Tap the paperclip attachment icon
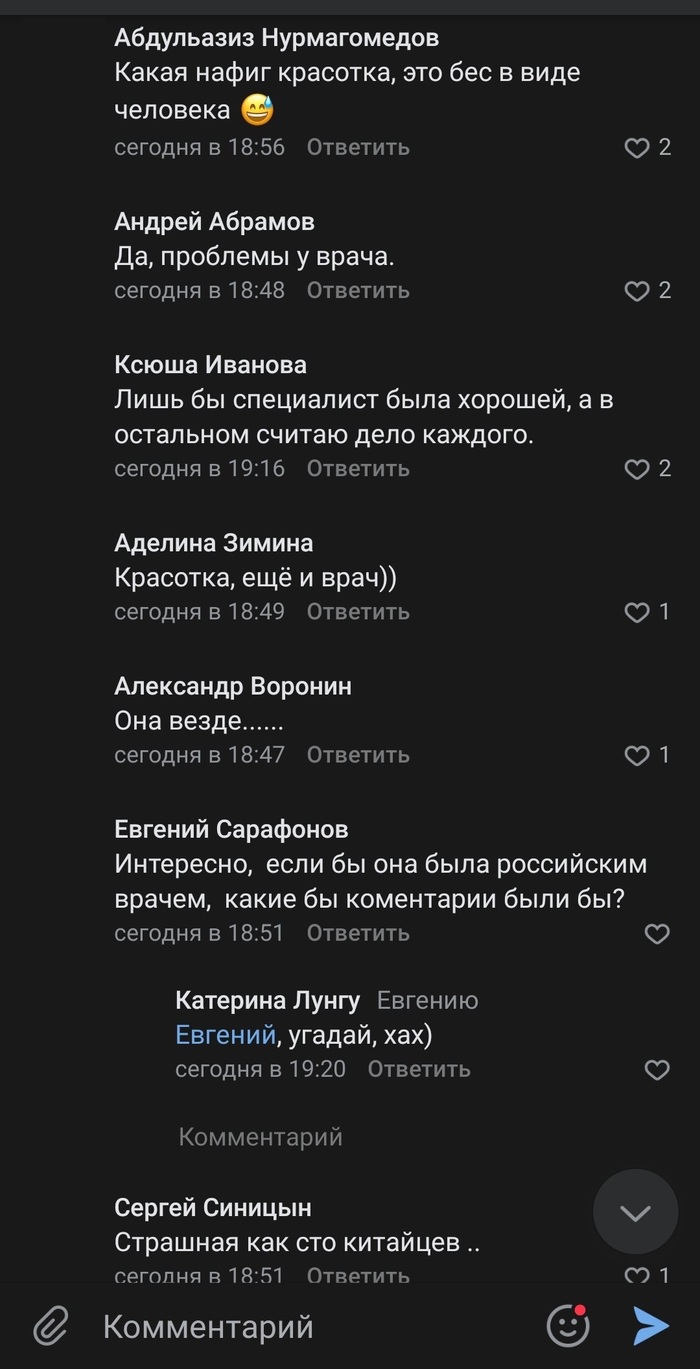 [x=49, y=1327]
